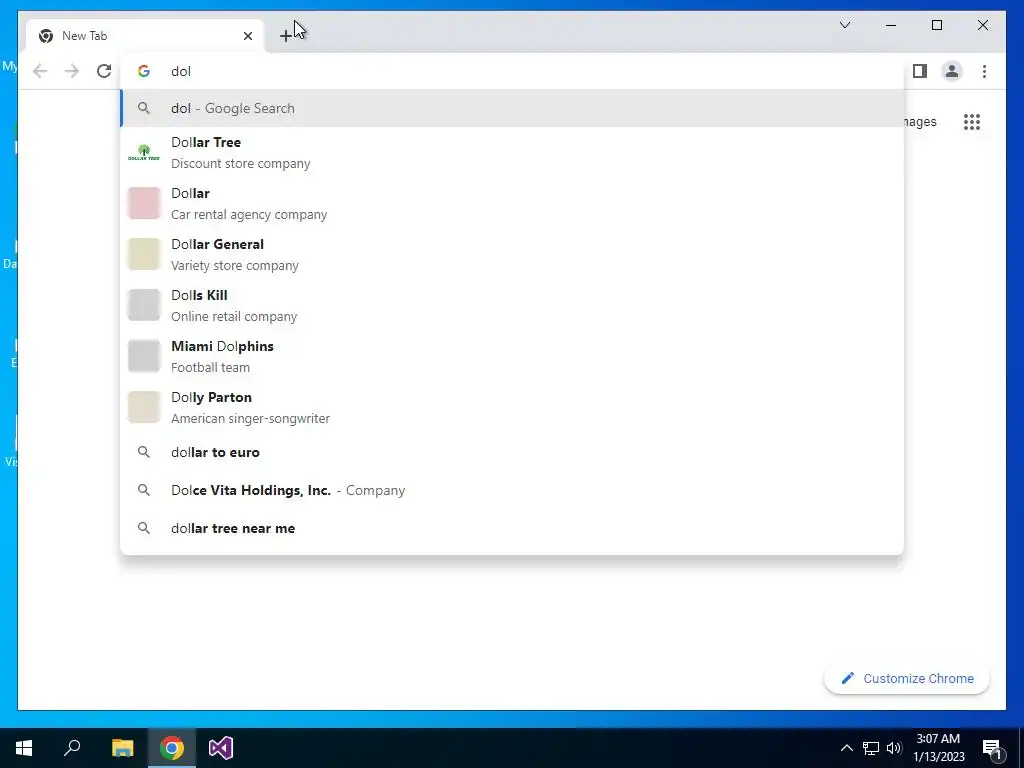Screen dimensions: 1024x768
Task: Click the Dolly Parton thumbnail image
Action: [144, 408]
